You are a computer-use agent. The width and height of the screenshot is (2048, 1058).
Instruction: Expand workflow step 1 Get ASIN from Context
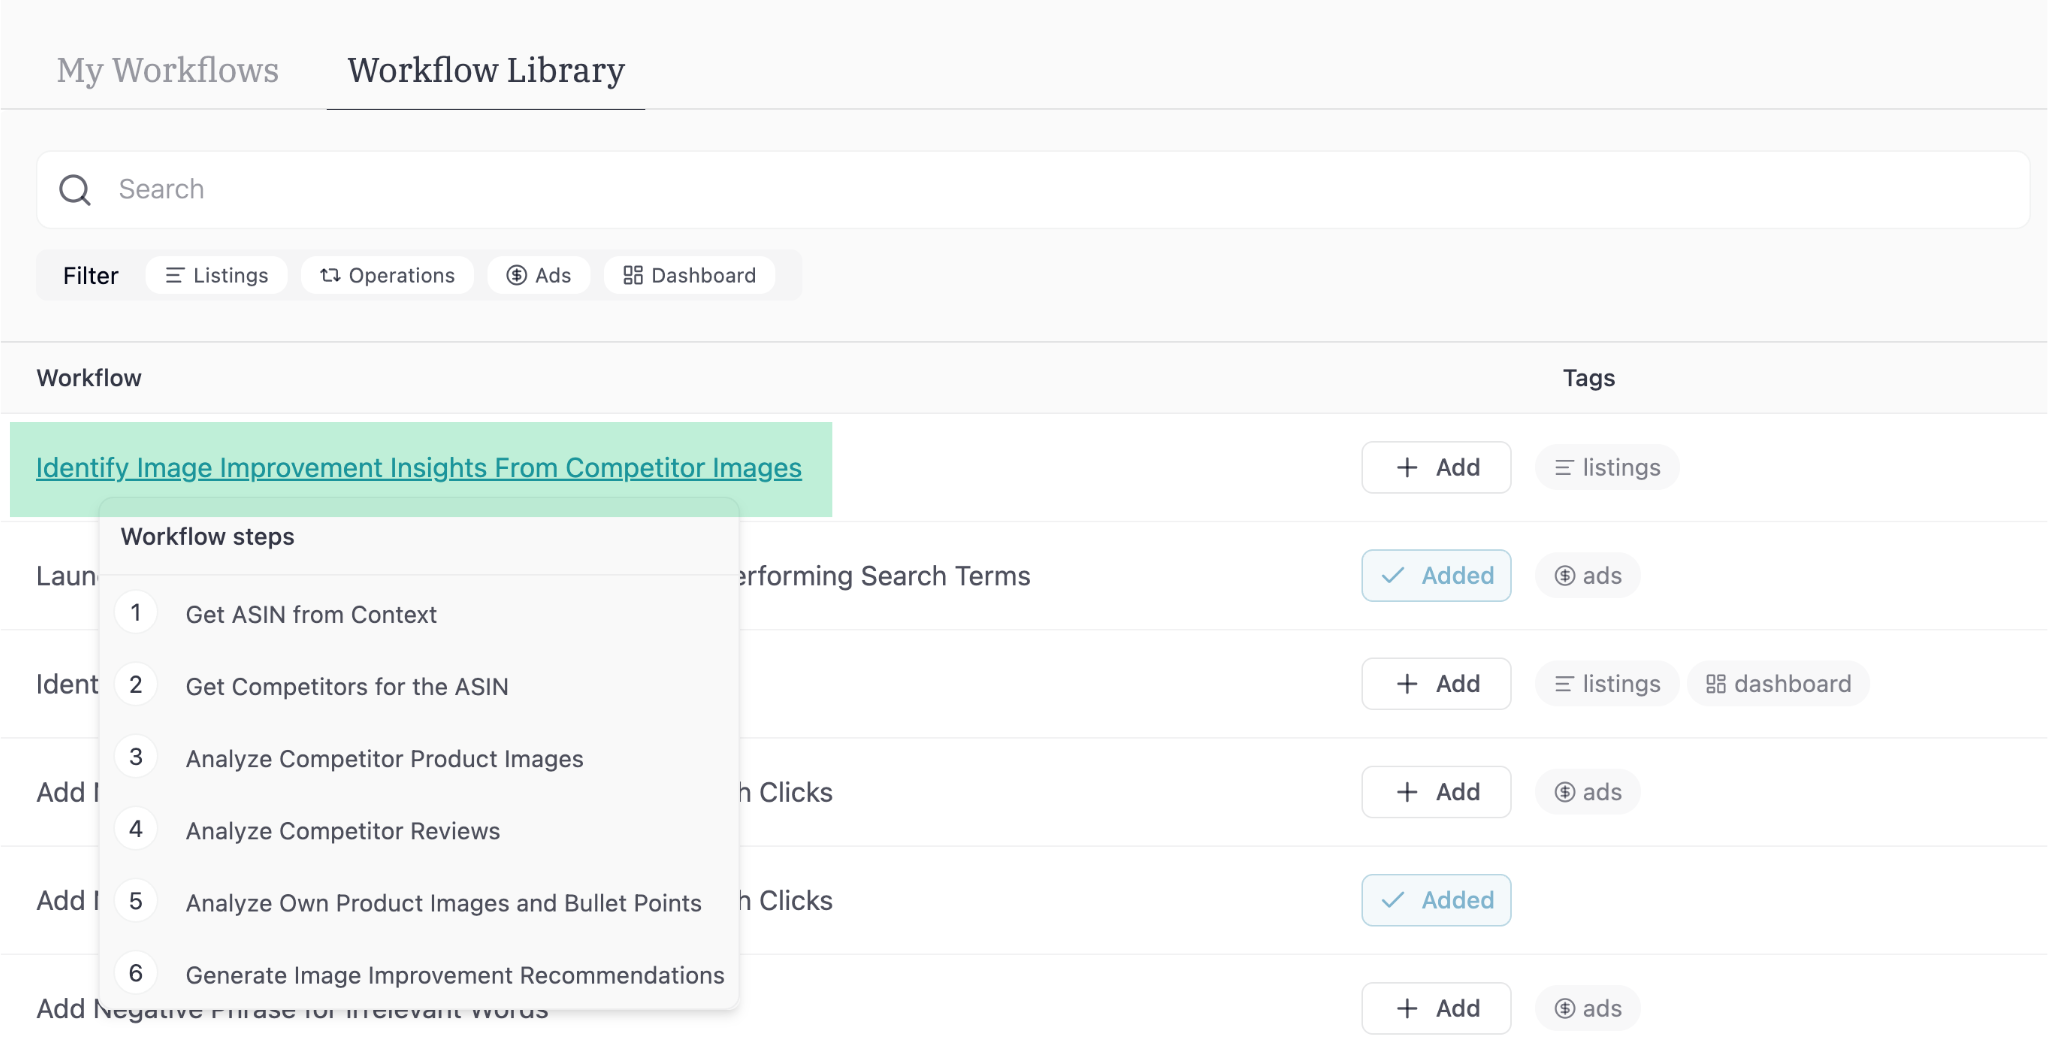tap(311, 614)
